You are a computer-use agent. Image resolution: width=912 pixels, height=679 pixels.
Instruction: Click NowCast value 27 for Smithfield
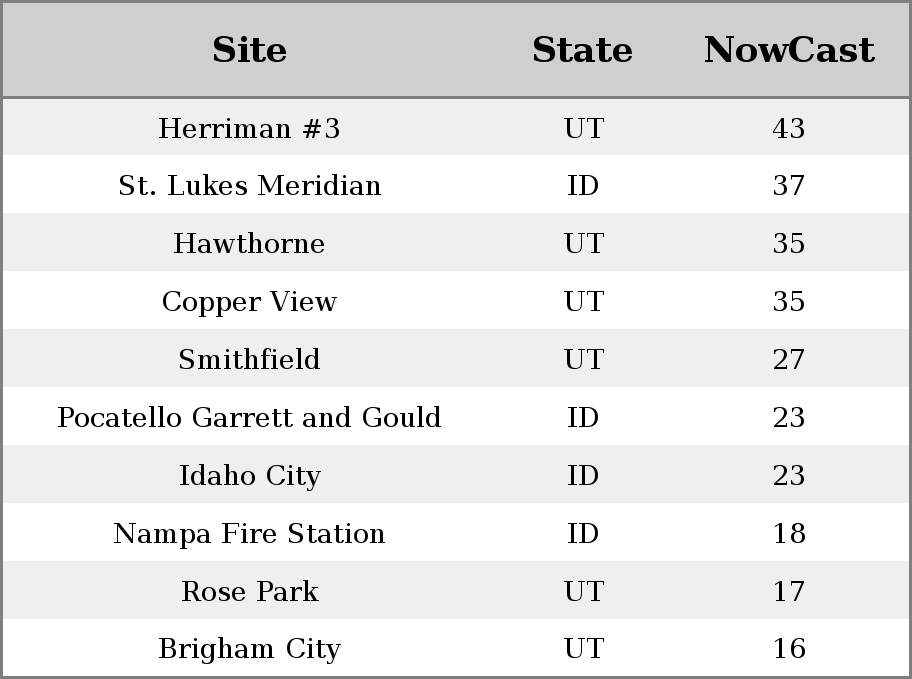(x=789, y=359)
